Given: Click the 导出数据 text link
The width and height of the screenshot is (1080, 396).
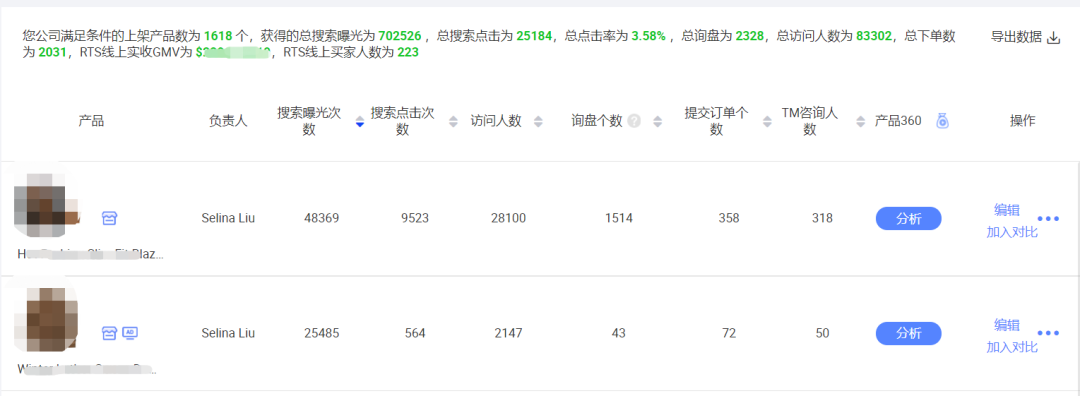Looking at the screenshot, I should [x=1016, y=37].
